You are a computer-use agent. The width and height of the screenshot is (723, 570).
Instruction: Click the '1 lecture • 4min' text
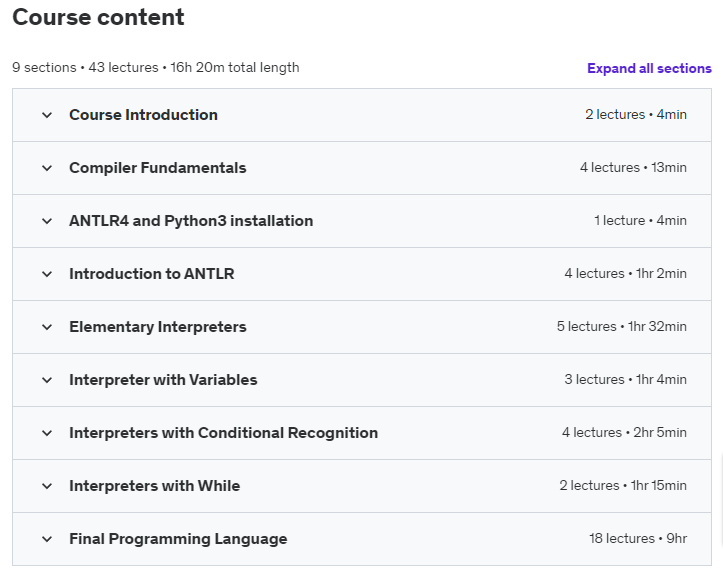[x=640, y=220]
